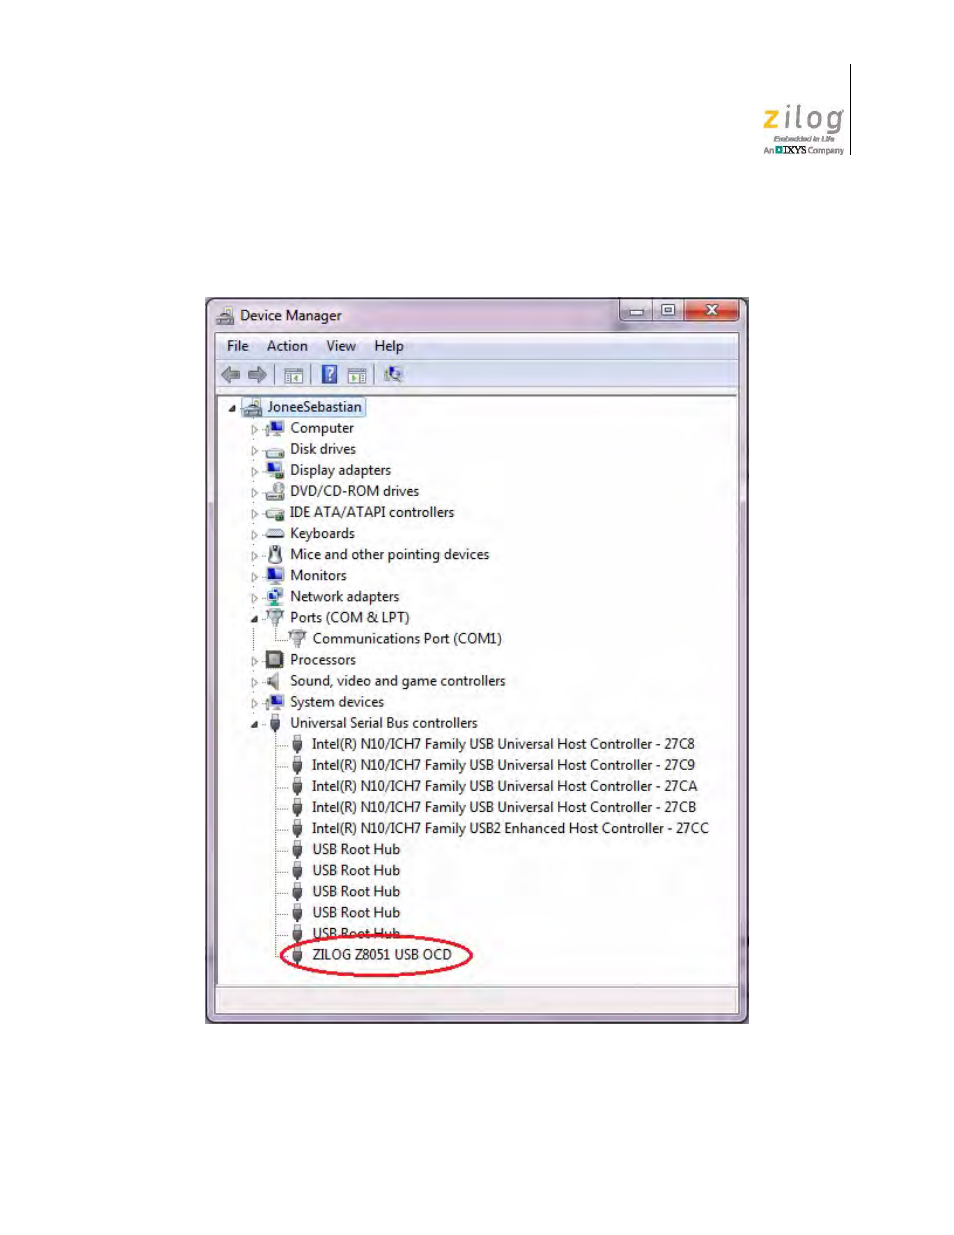Collapse the Universal Serial Bus controllers node

[x=254, y=724]
